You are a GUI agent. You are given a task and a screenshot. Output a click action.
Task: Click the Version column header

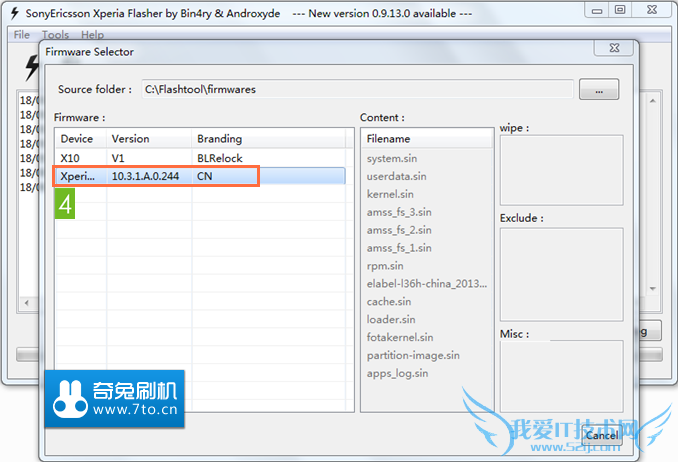pyautogui.click(x=149, y=139)
